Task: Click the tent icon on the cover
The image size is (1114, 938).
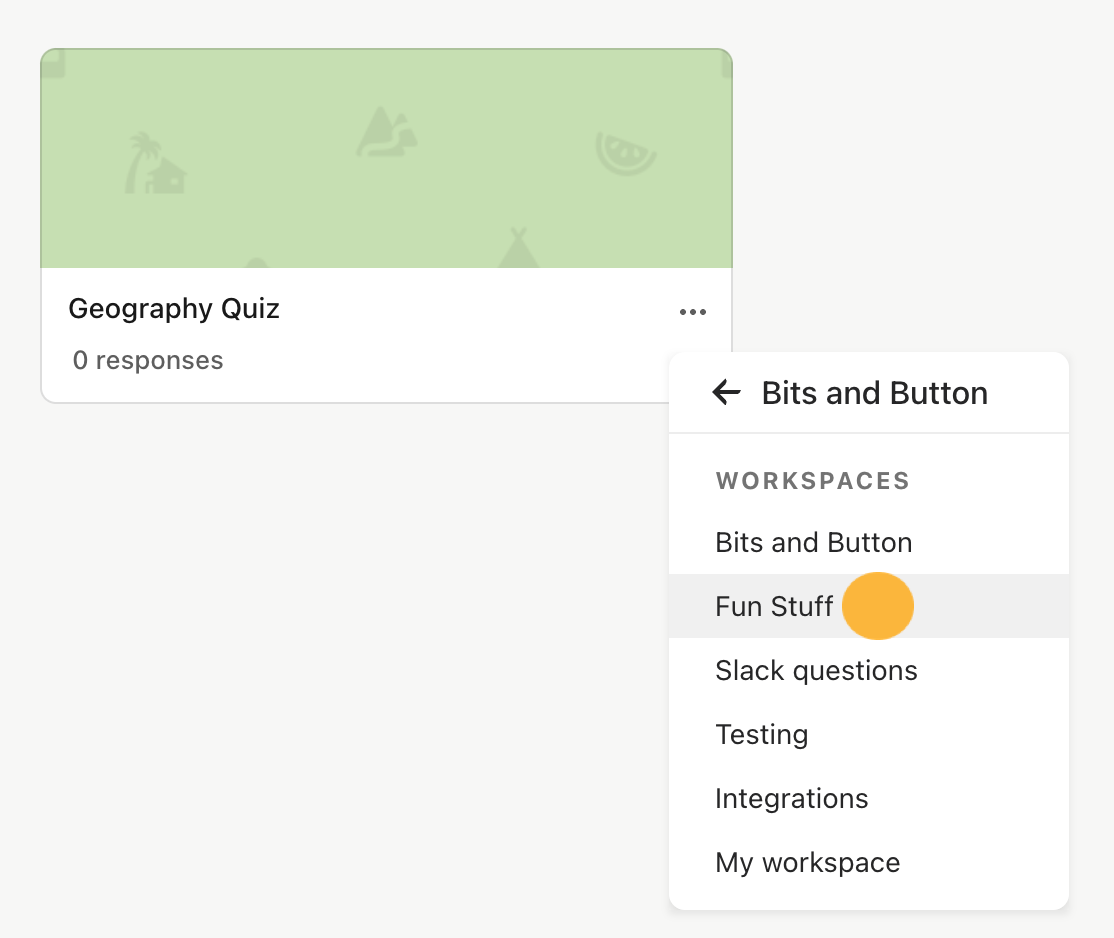Action: click(519, 247)
